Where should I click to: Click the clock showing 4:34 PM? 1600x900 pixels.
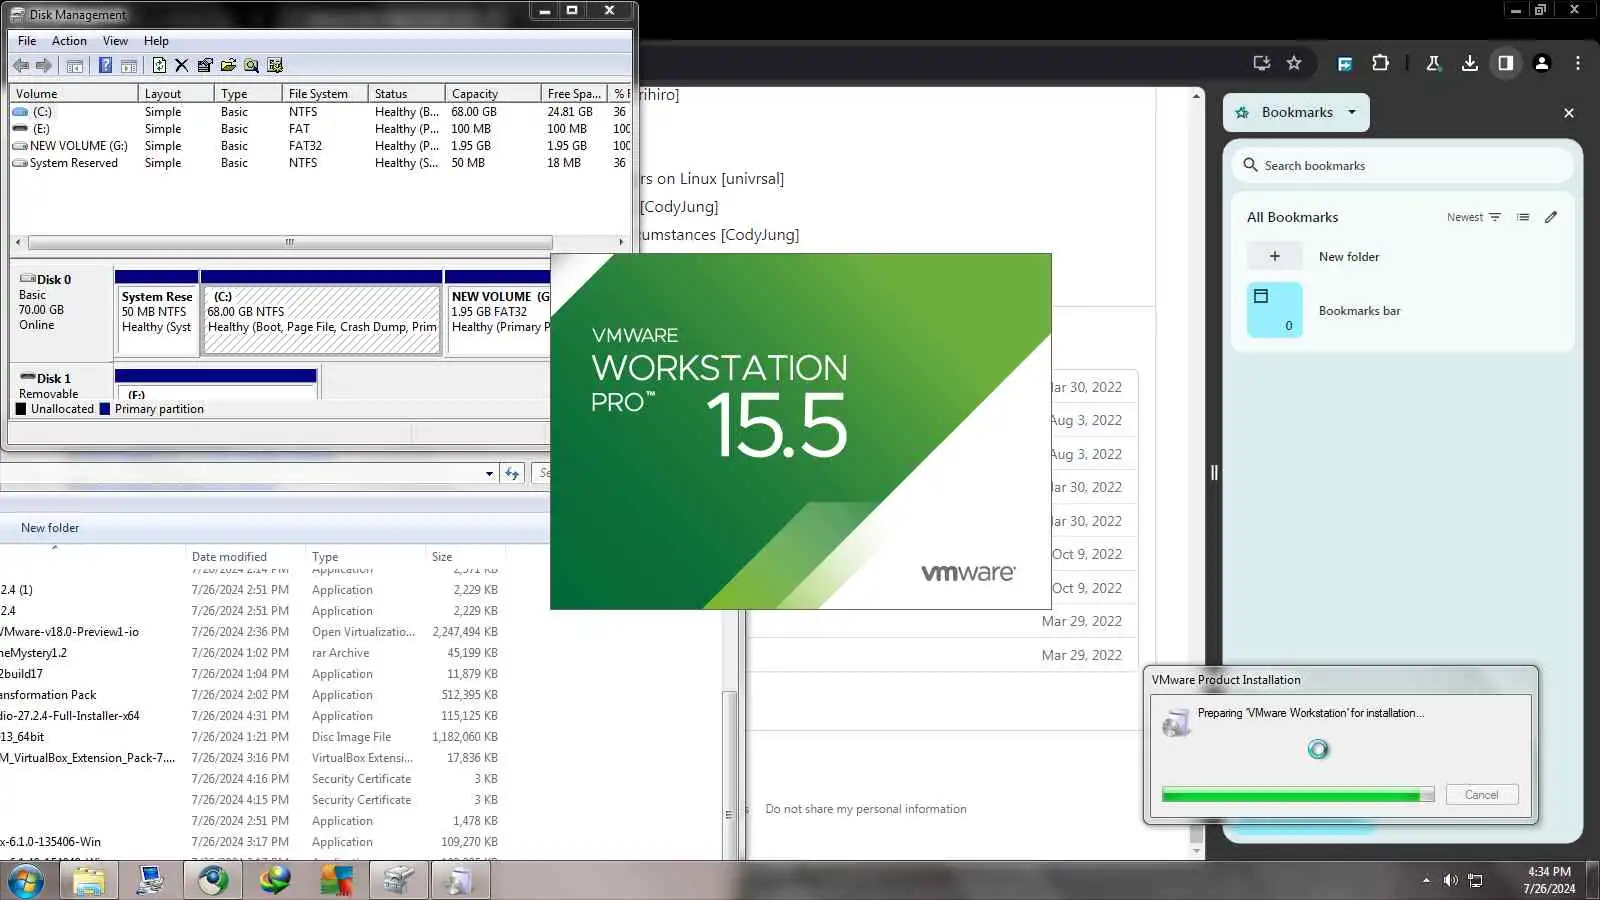coord(1549,872)
